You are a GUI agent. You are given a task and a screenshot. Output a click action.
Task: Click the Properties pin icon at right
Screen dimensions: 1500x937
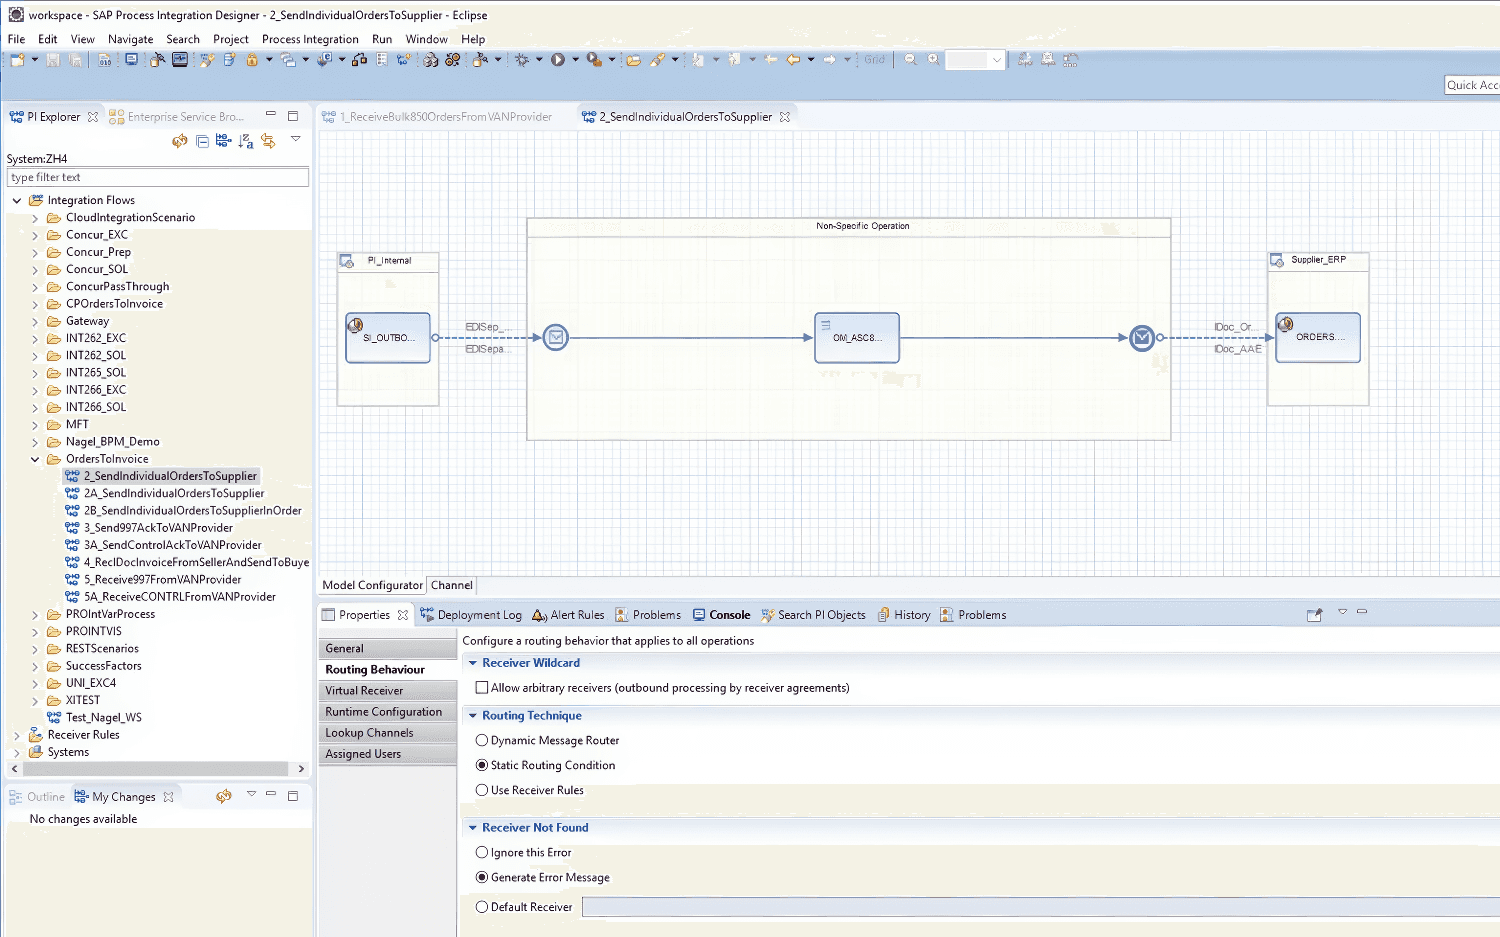(1315, 615)
